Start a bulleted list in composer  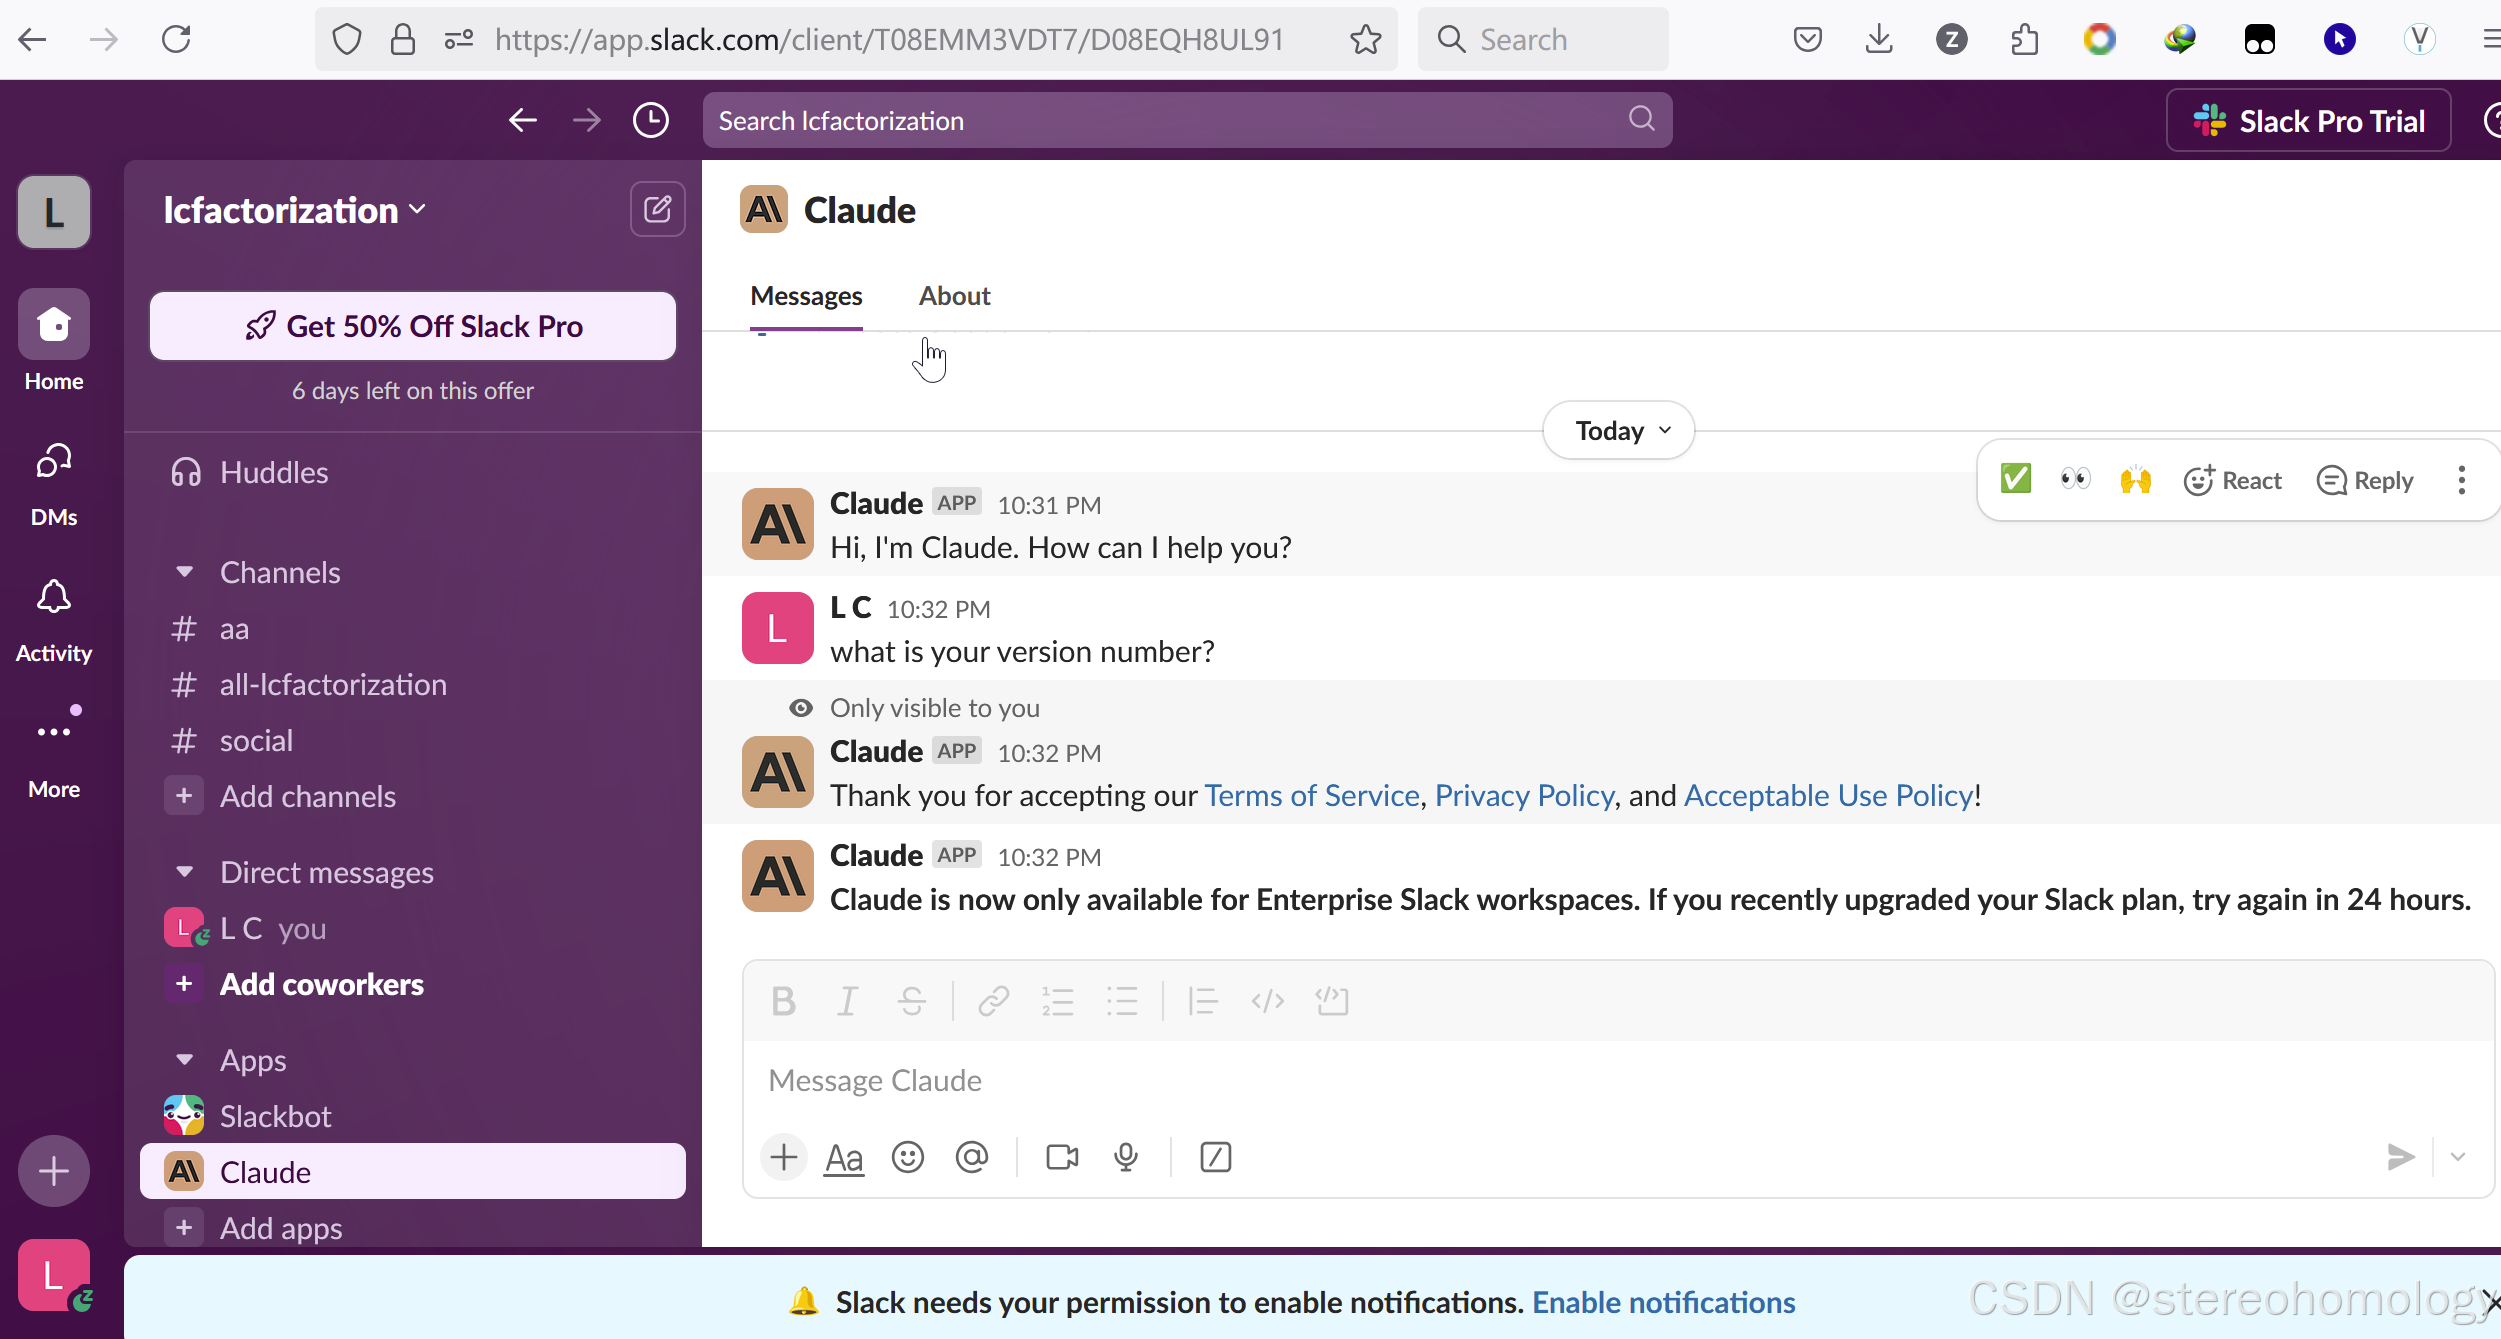[x=1122, y=1000]
